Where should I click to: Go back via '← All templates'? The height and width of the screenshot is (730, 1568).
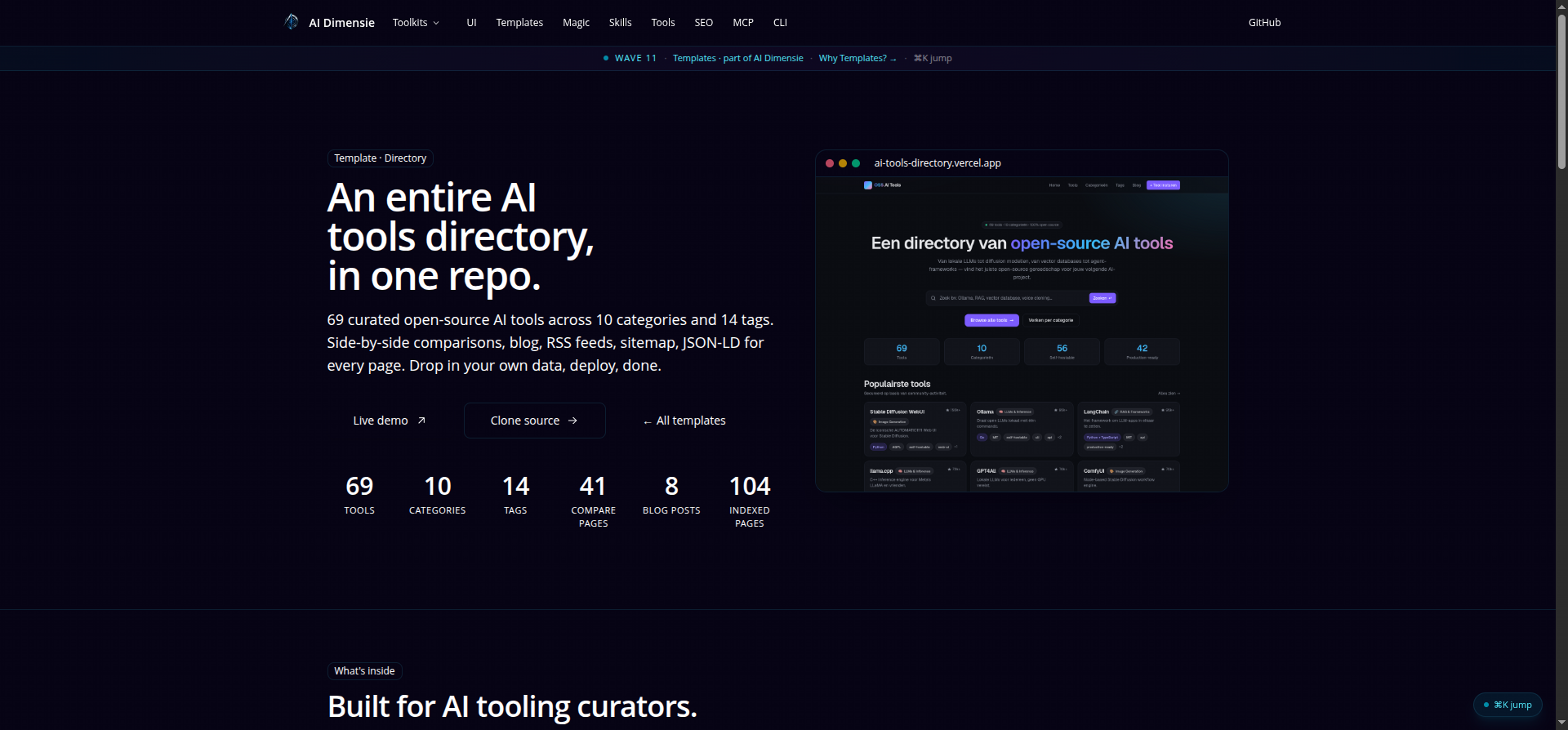(x=684, y=421)
